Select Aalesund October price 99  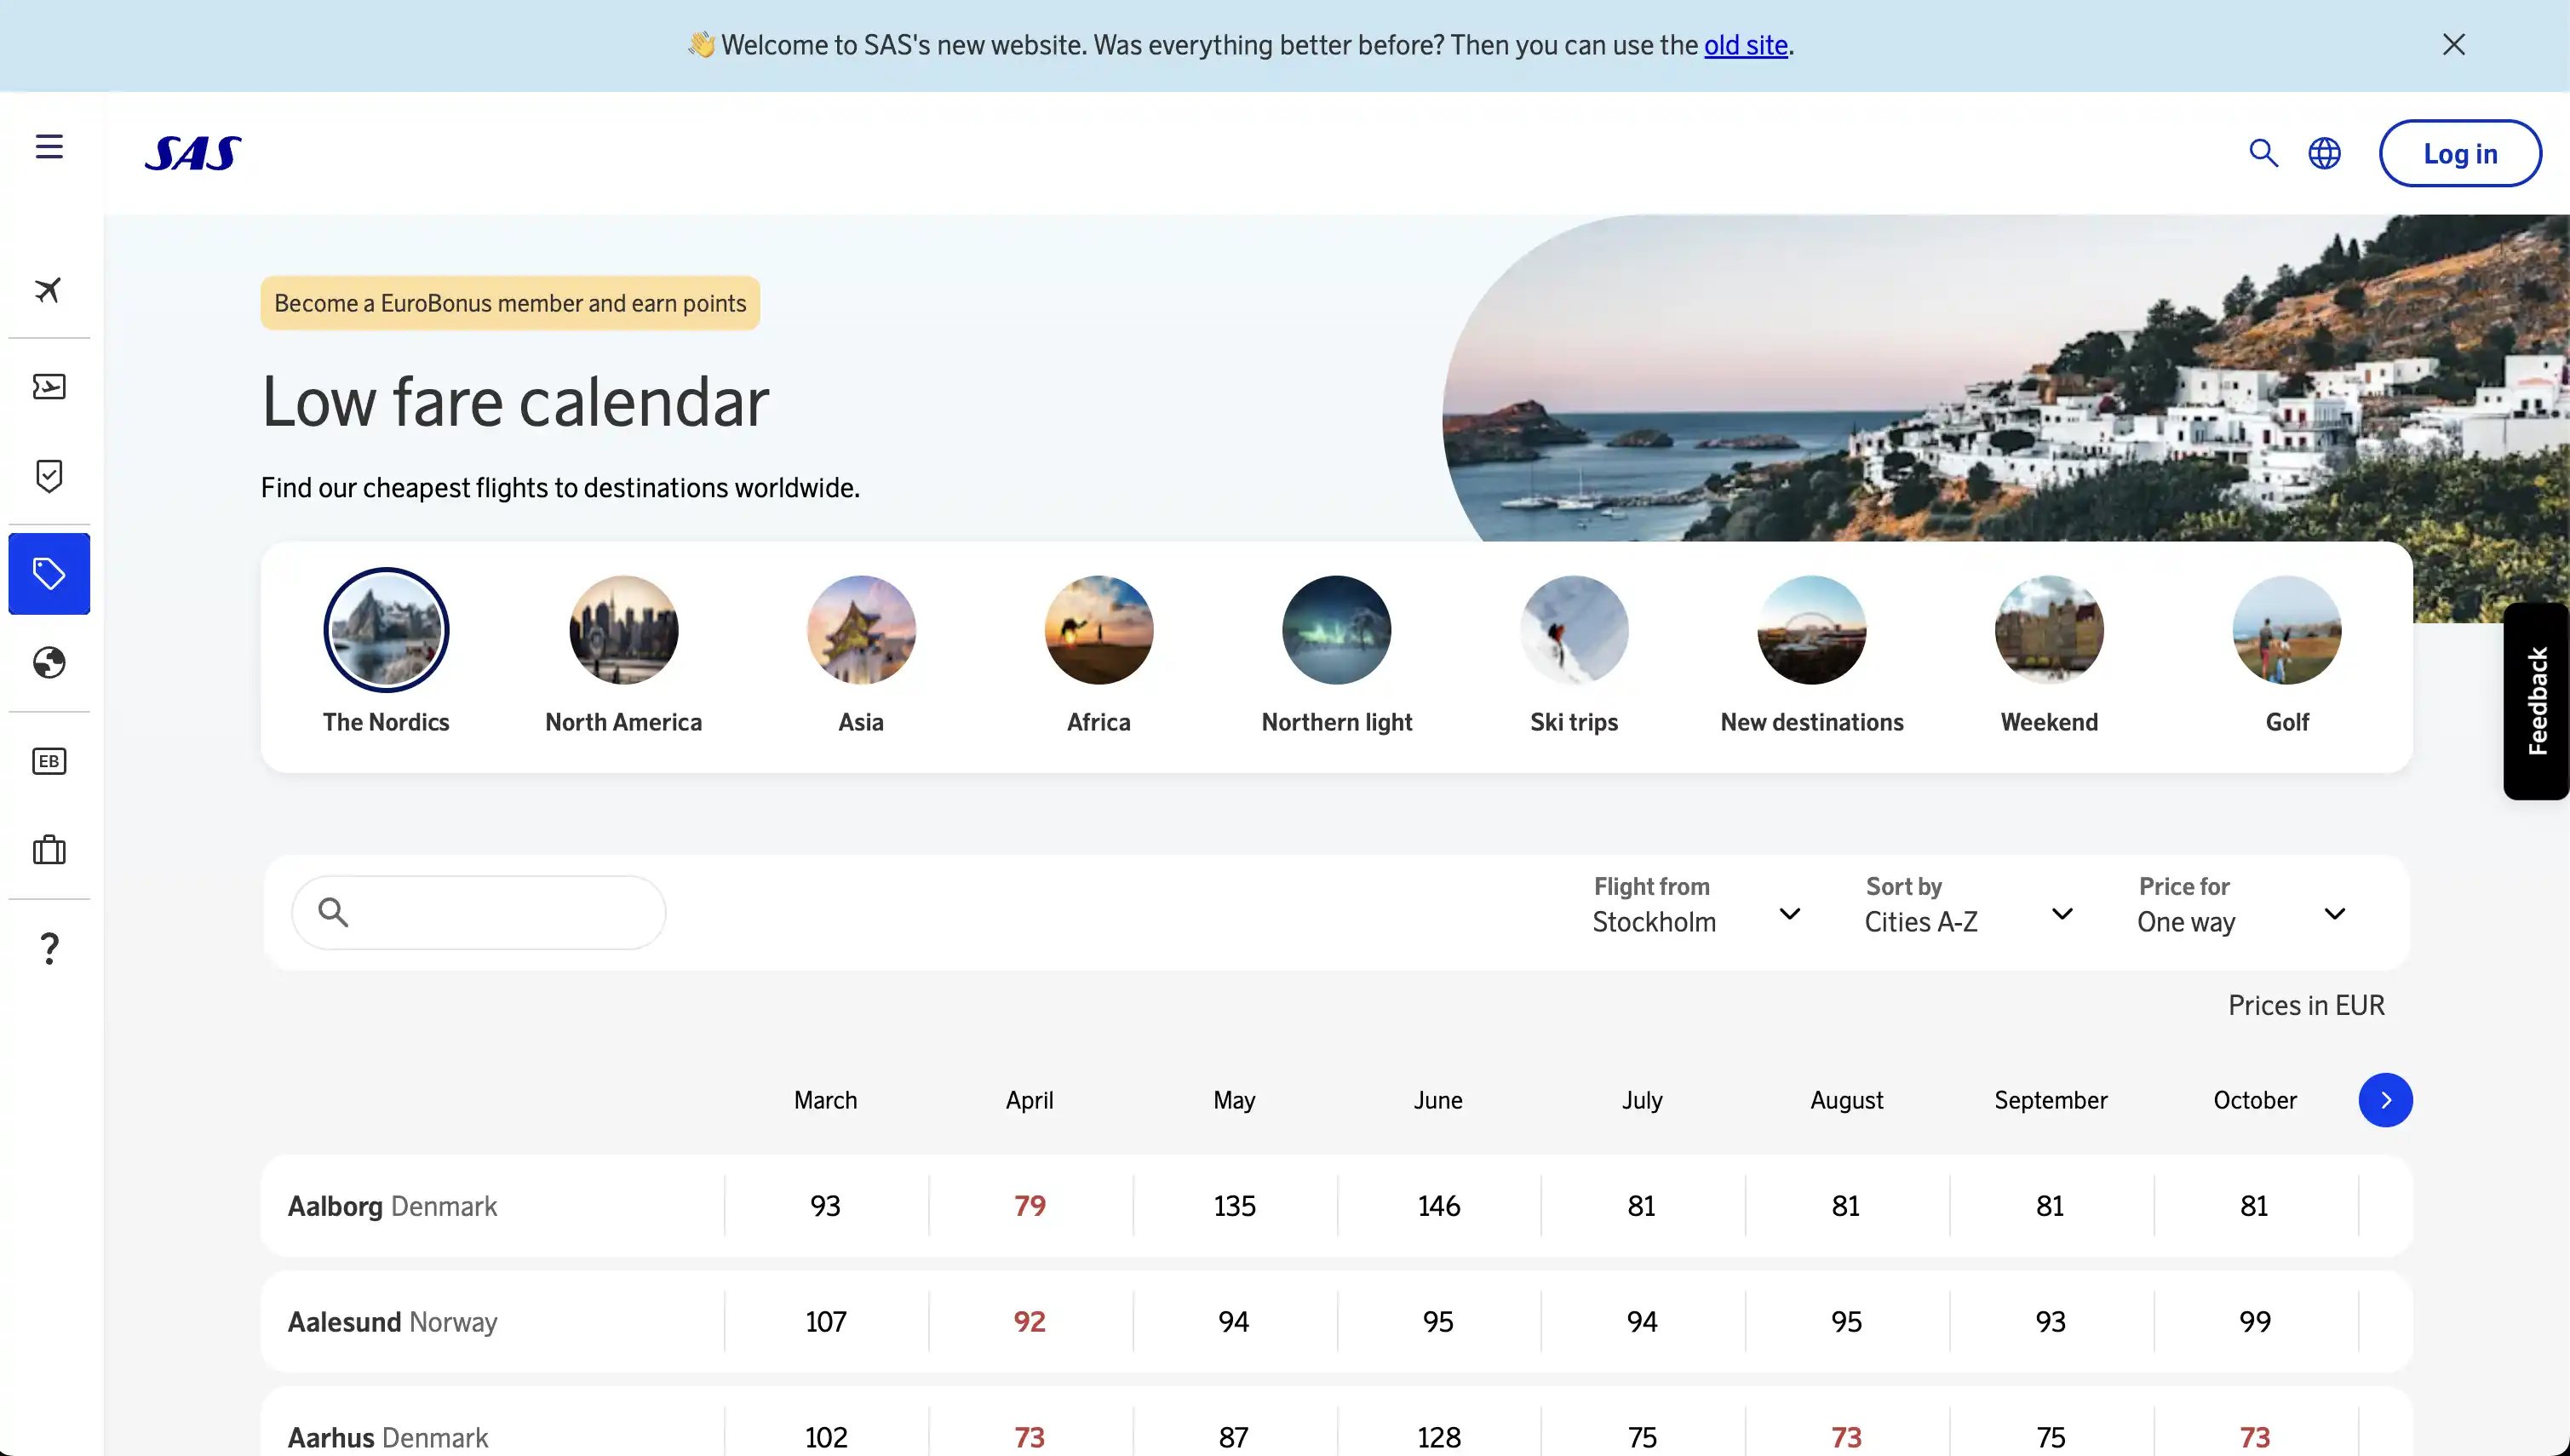(2255, 1322)
